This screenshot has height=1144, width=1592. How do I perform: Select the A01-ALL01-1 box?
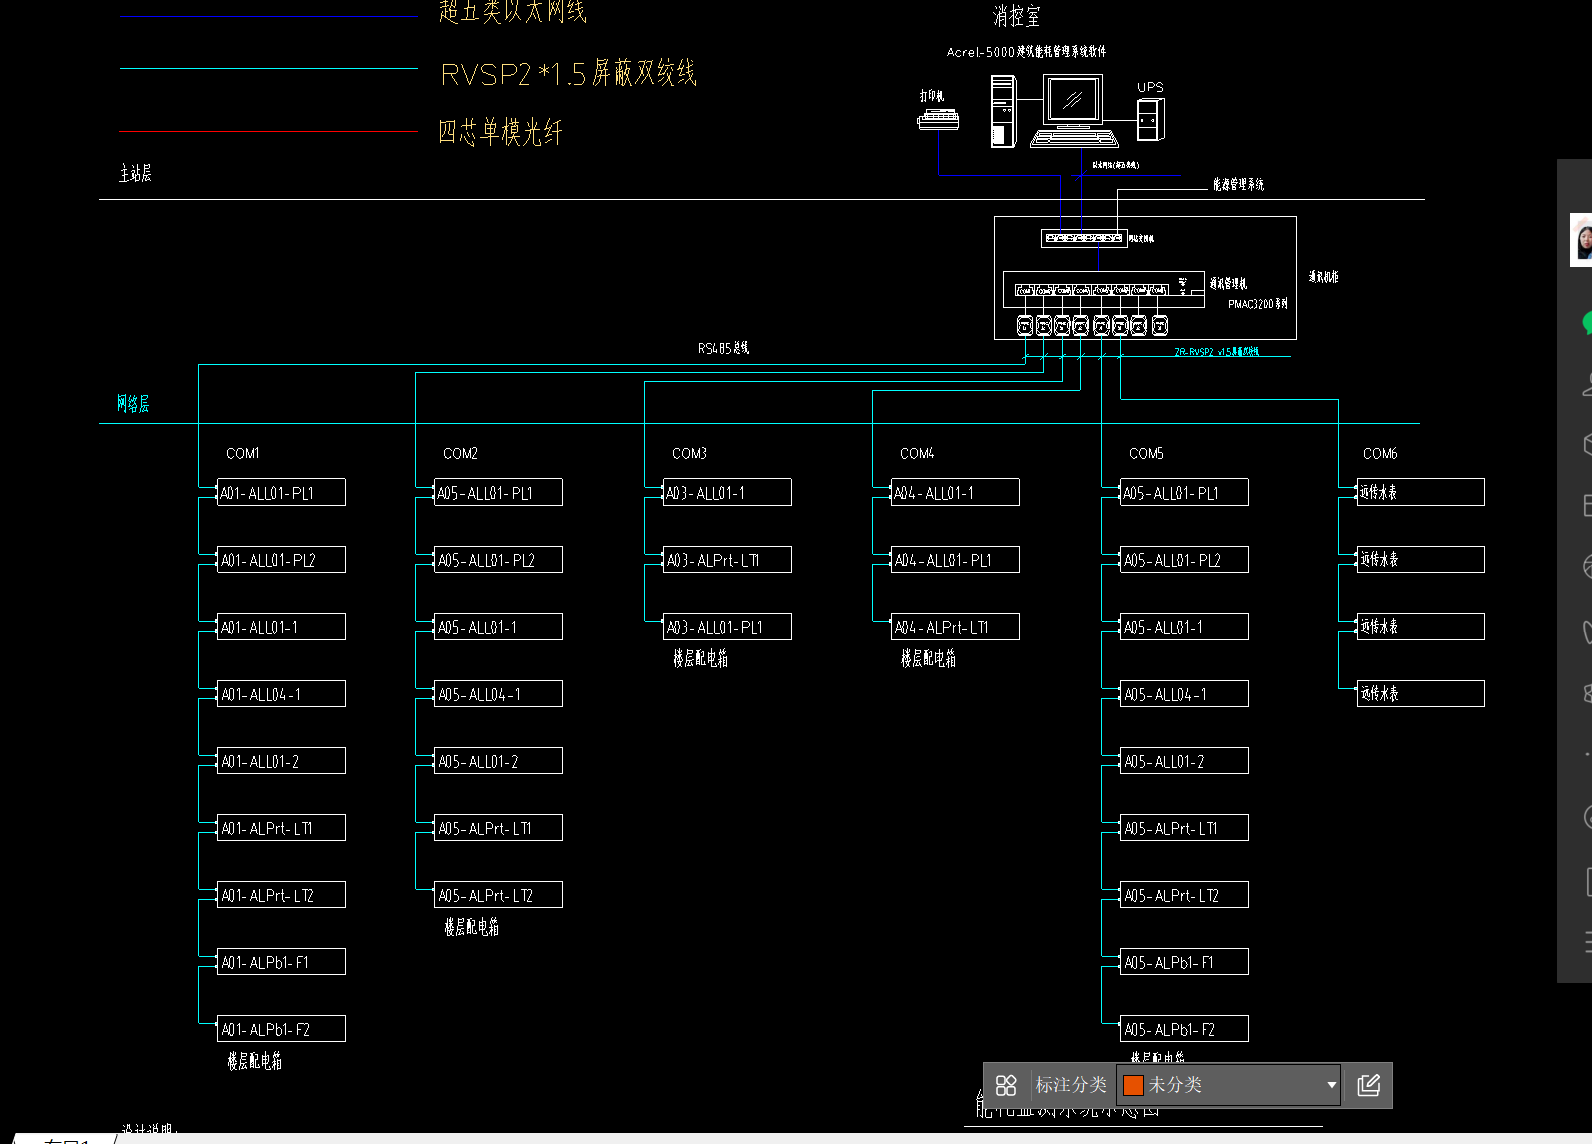(x=281, y=626)
